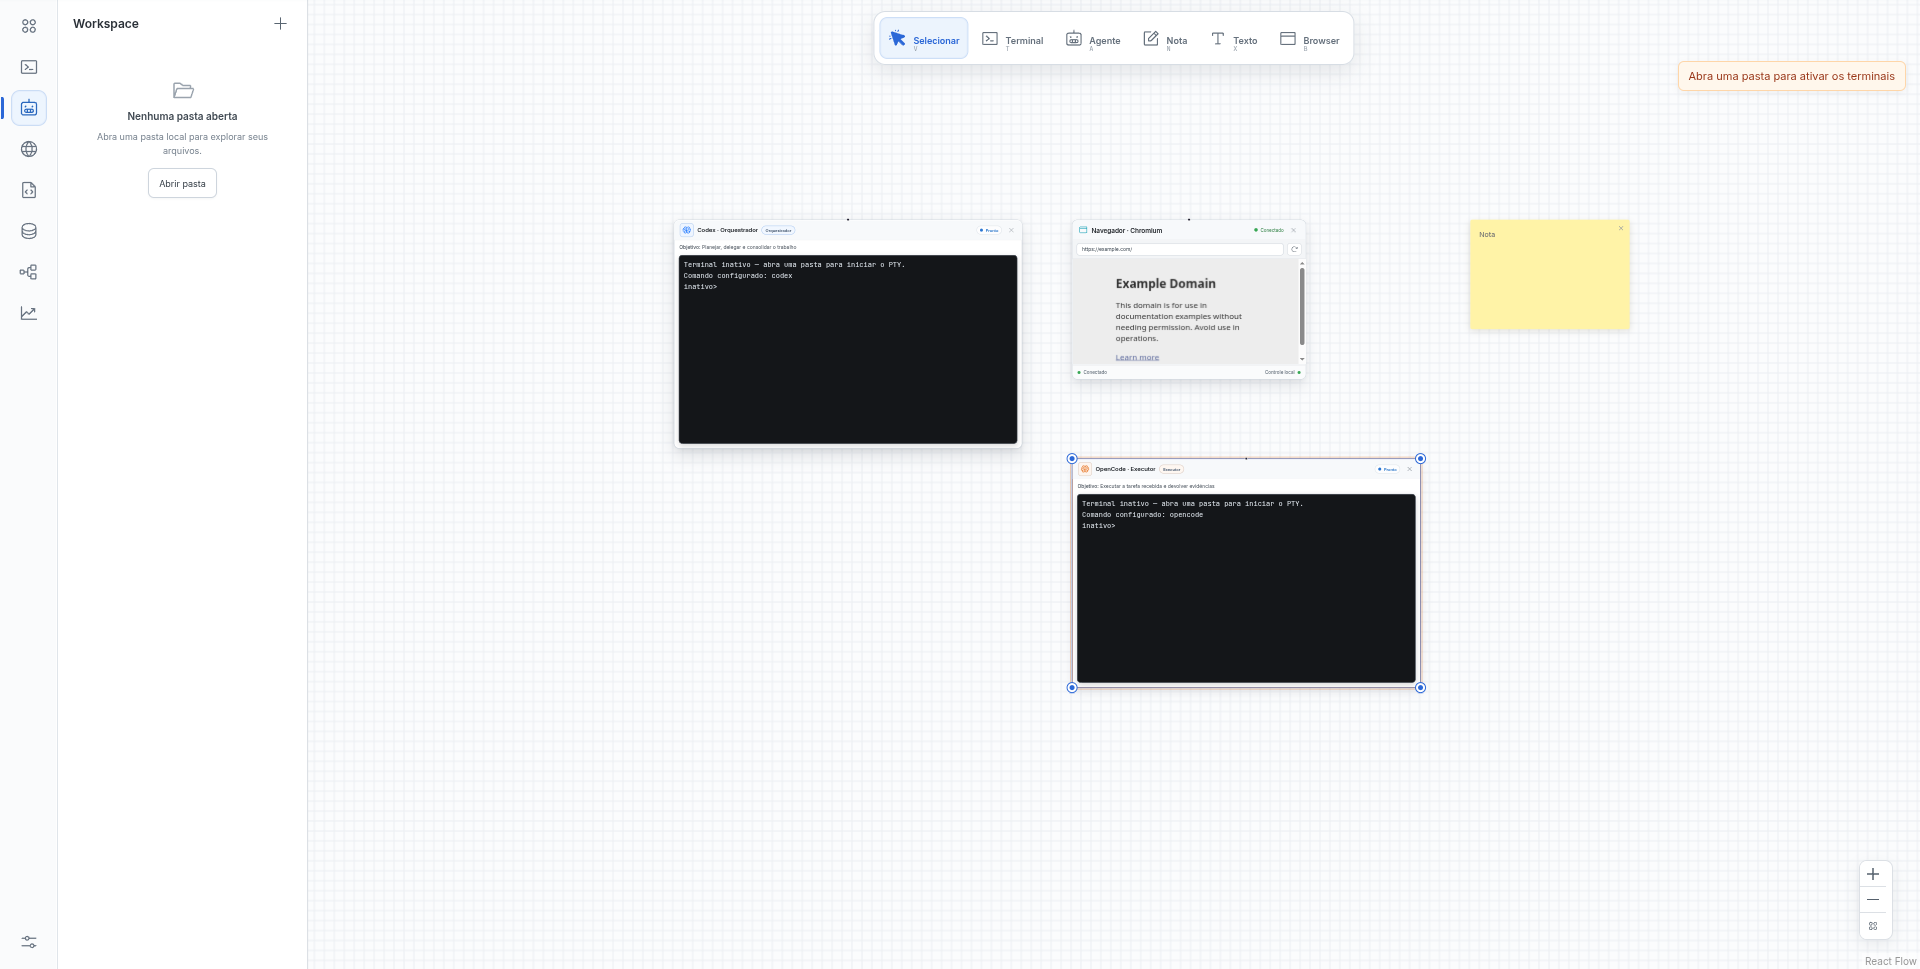The height and width of the screenshot is (969, 1920).
Task: Click the example.com URL field
Action: click(1180, 249)
